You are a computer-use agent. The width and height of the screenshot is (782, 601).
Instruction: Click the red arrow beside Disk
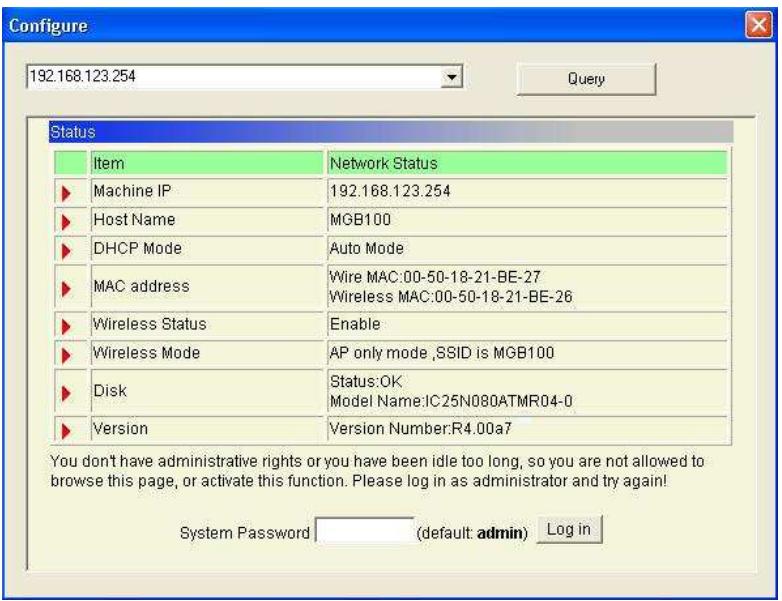[x=65, y=393]
